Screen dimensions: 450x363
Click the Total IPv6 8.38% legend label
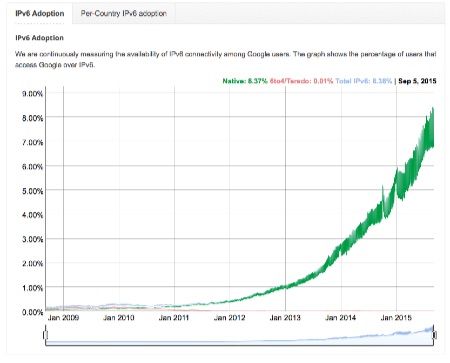coord(364,81)
